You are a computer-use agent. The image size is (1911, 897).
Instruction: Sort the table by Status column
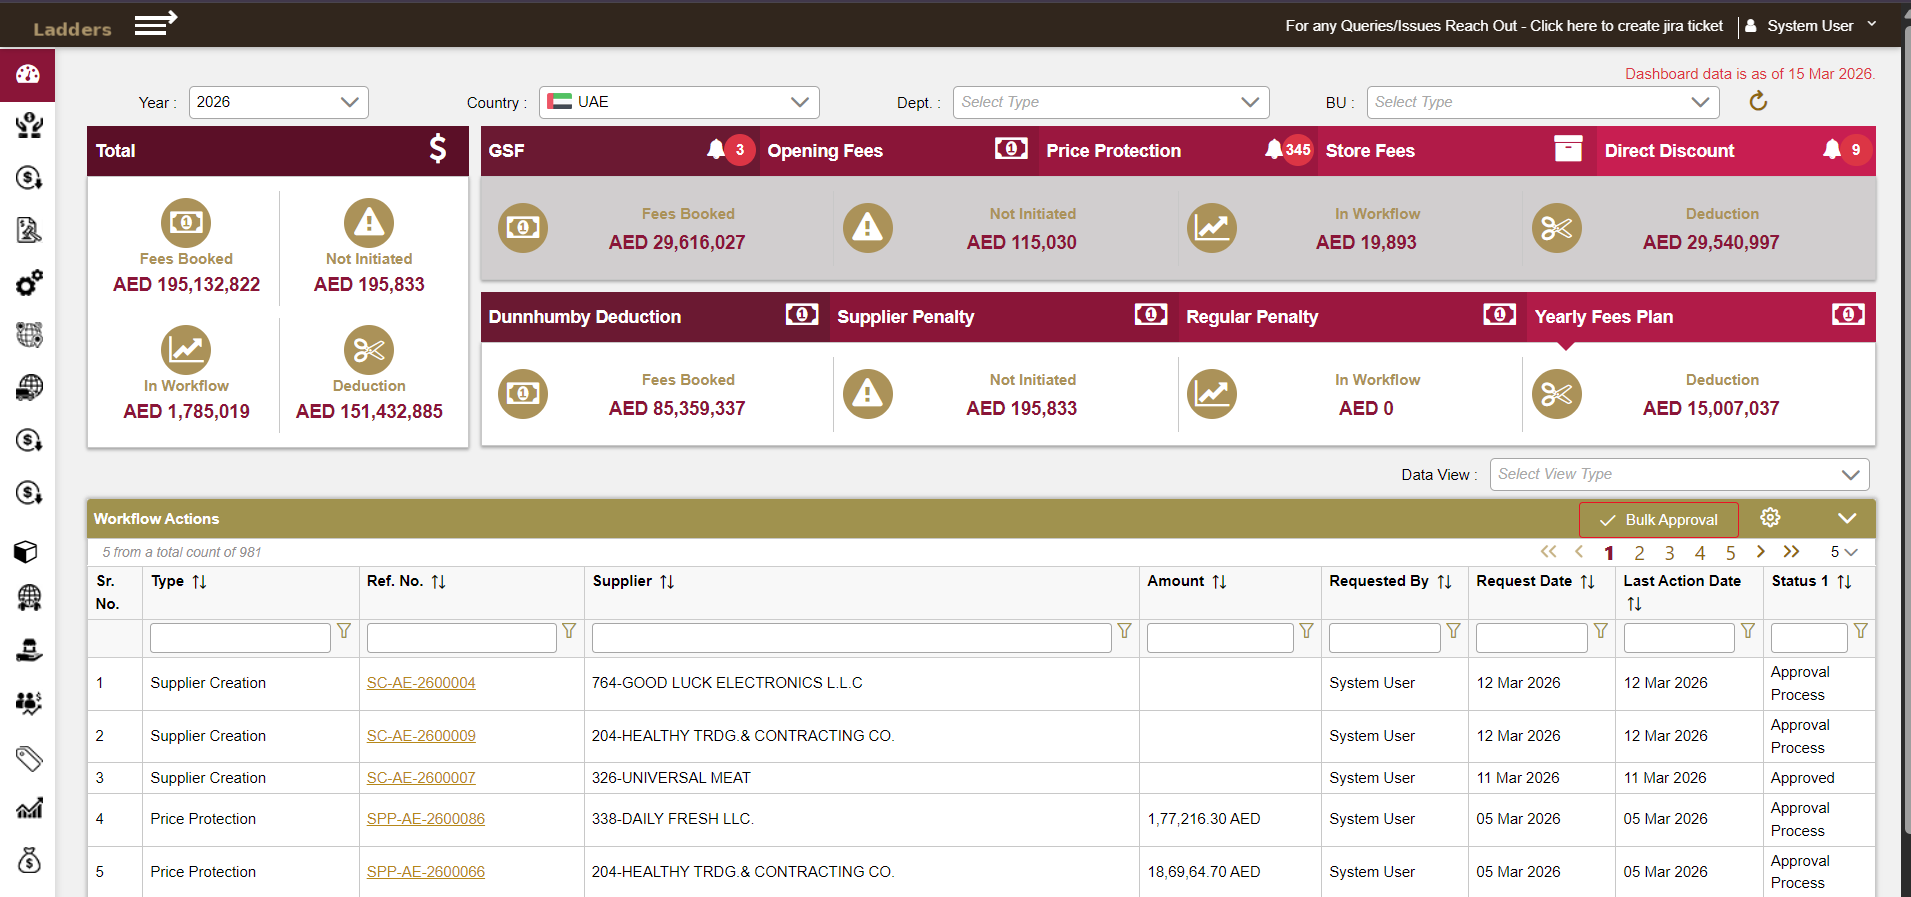tap(1844, 582)
